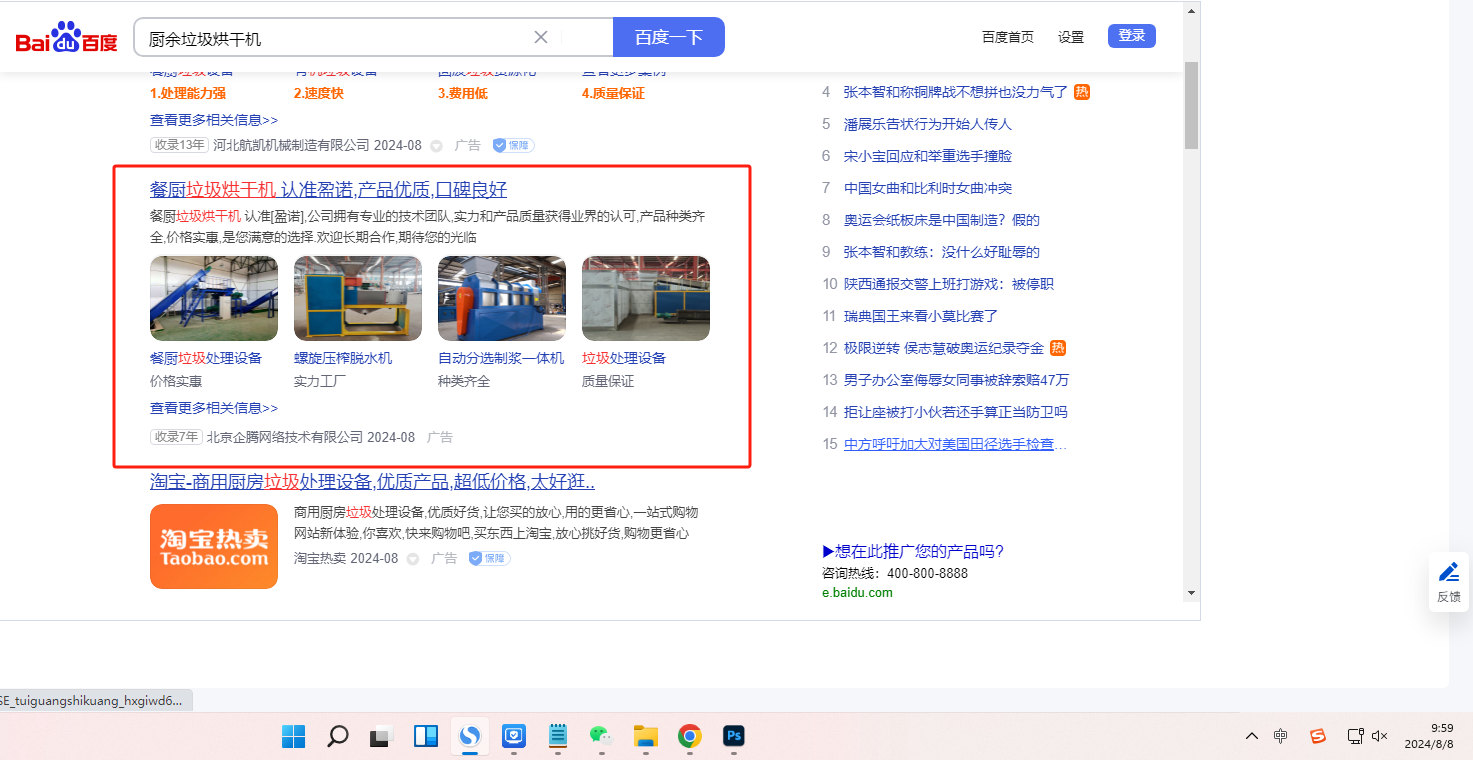Clear the search box with the X icon

click(x=541, y=38)
